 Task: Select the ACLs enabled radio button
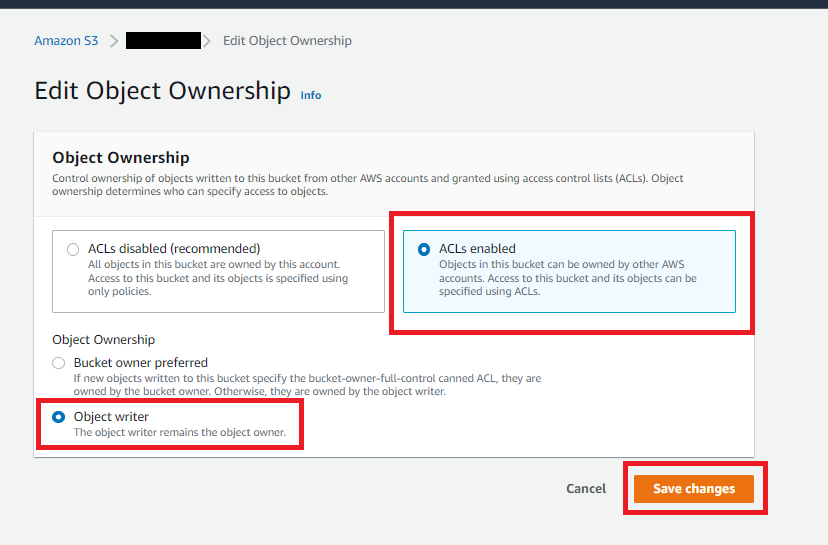(424, 249)
